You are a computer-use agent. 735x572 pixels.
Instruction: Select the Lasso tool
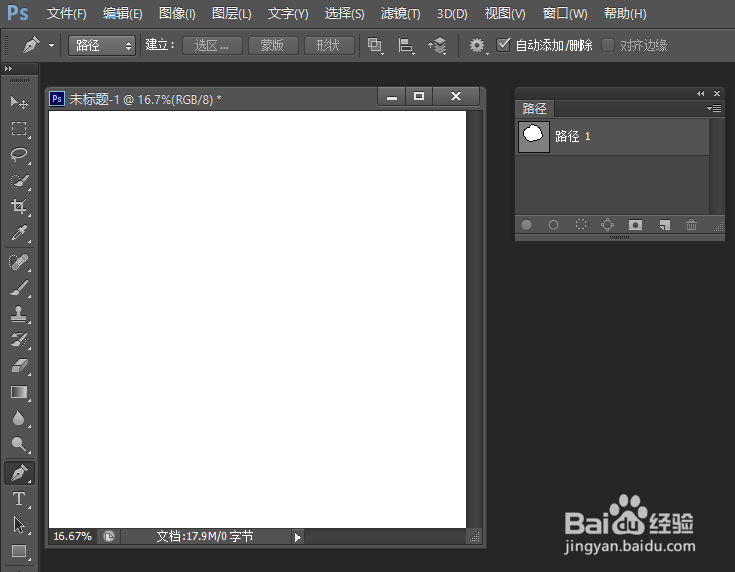click(19, 154)
